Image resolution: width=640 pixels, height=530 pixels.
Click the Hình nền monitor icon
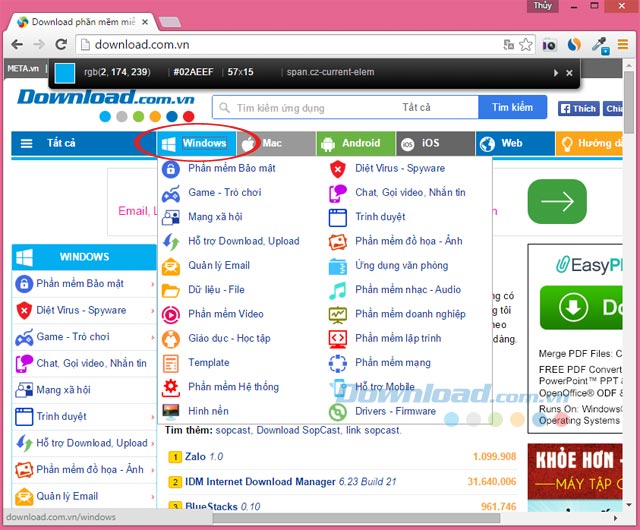(x=171, y=412)
